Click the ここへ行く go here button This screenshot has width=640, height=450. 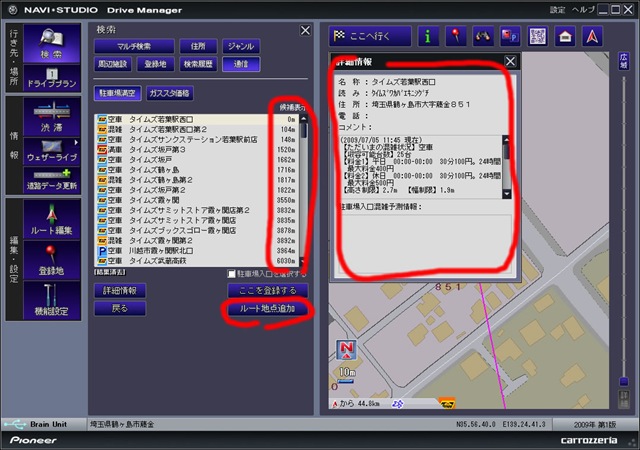click(x=370, y=36)
